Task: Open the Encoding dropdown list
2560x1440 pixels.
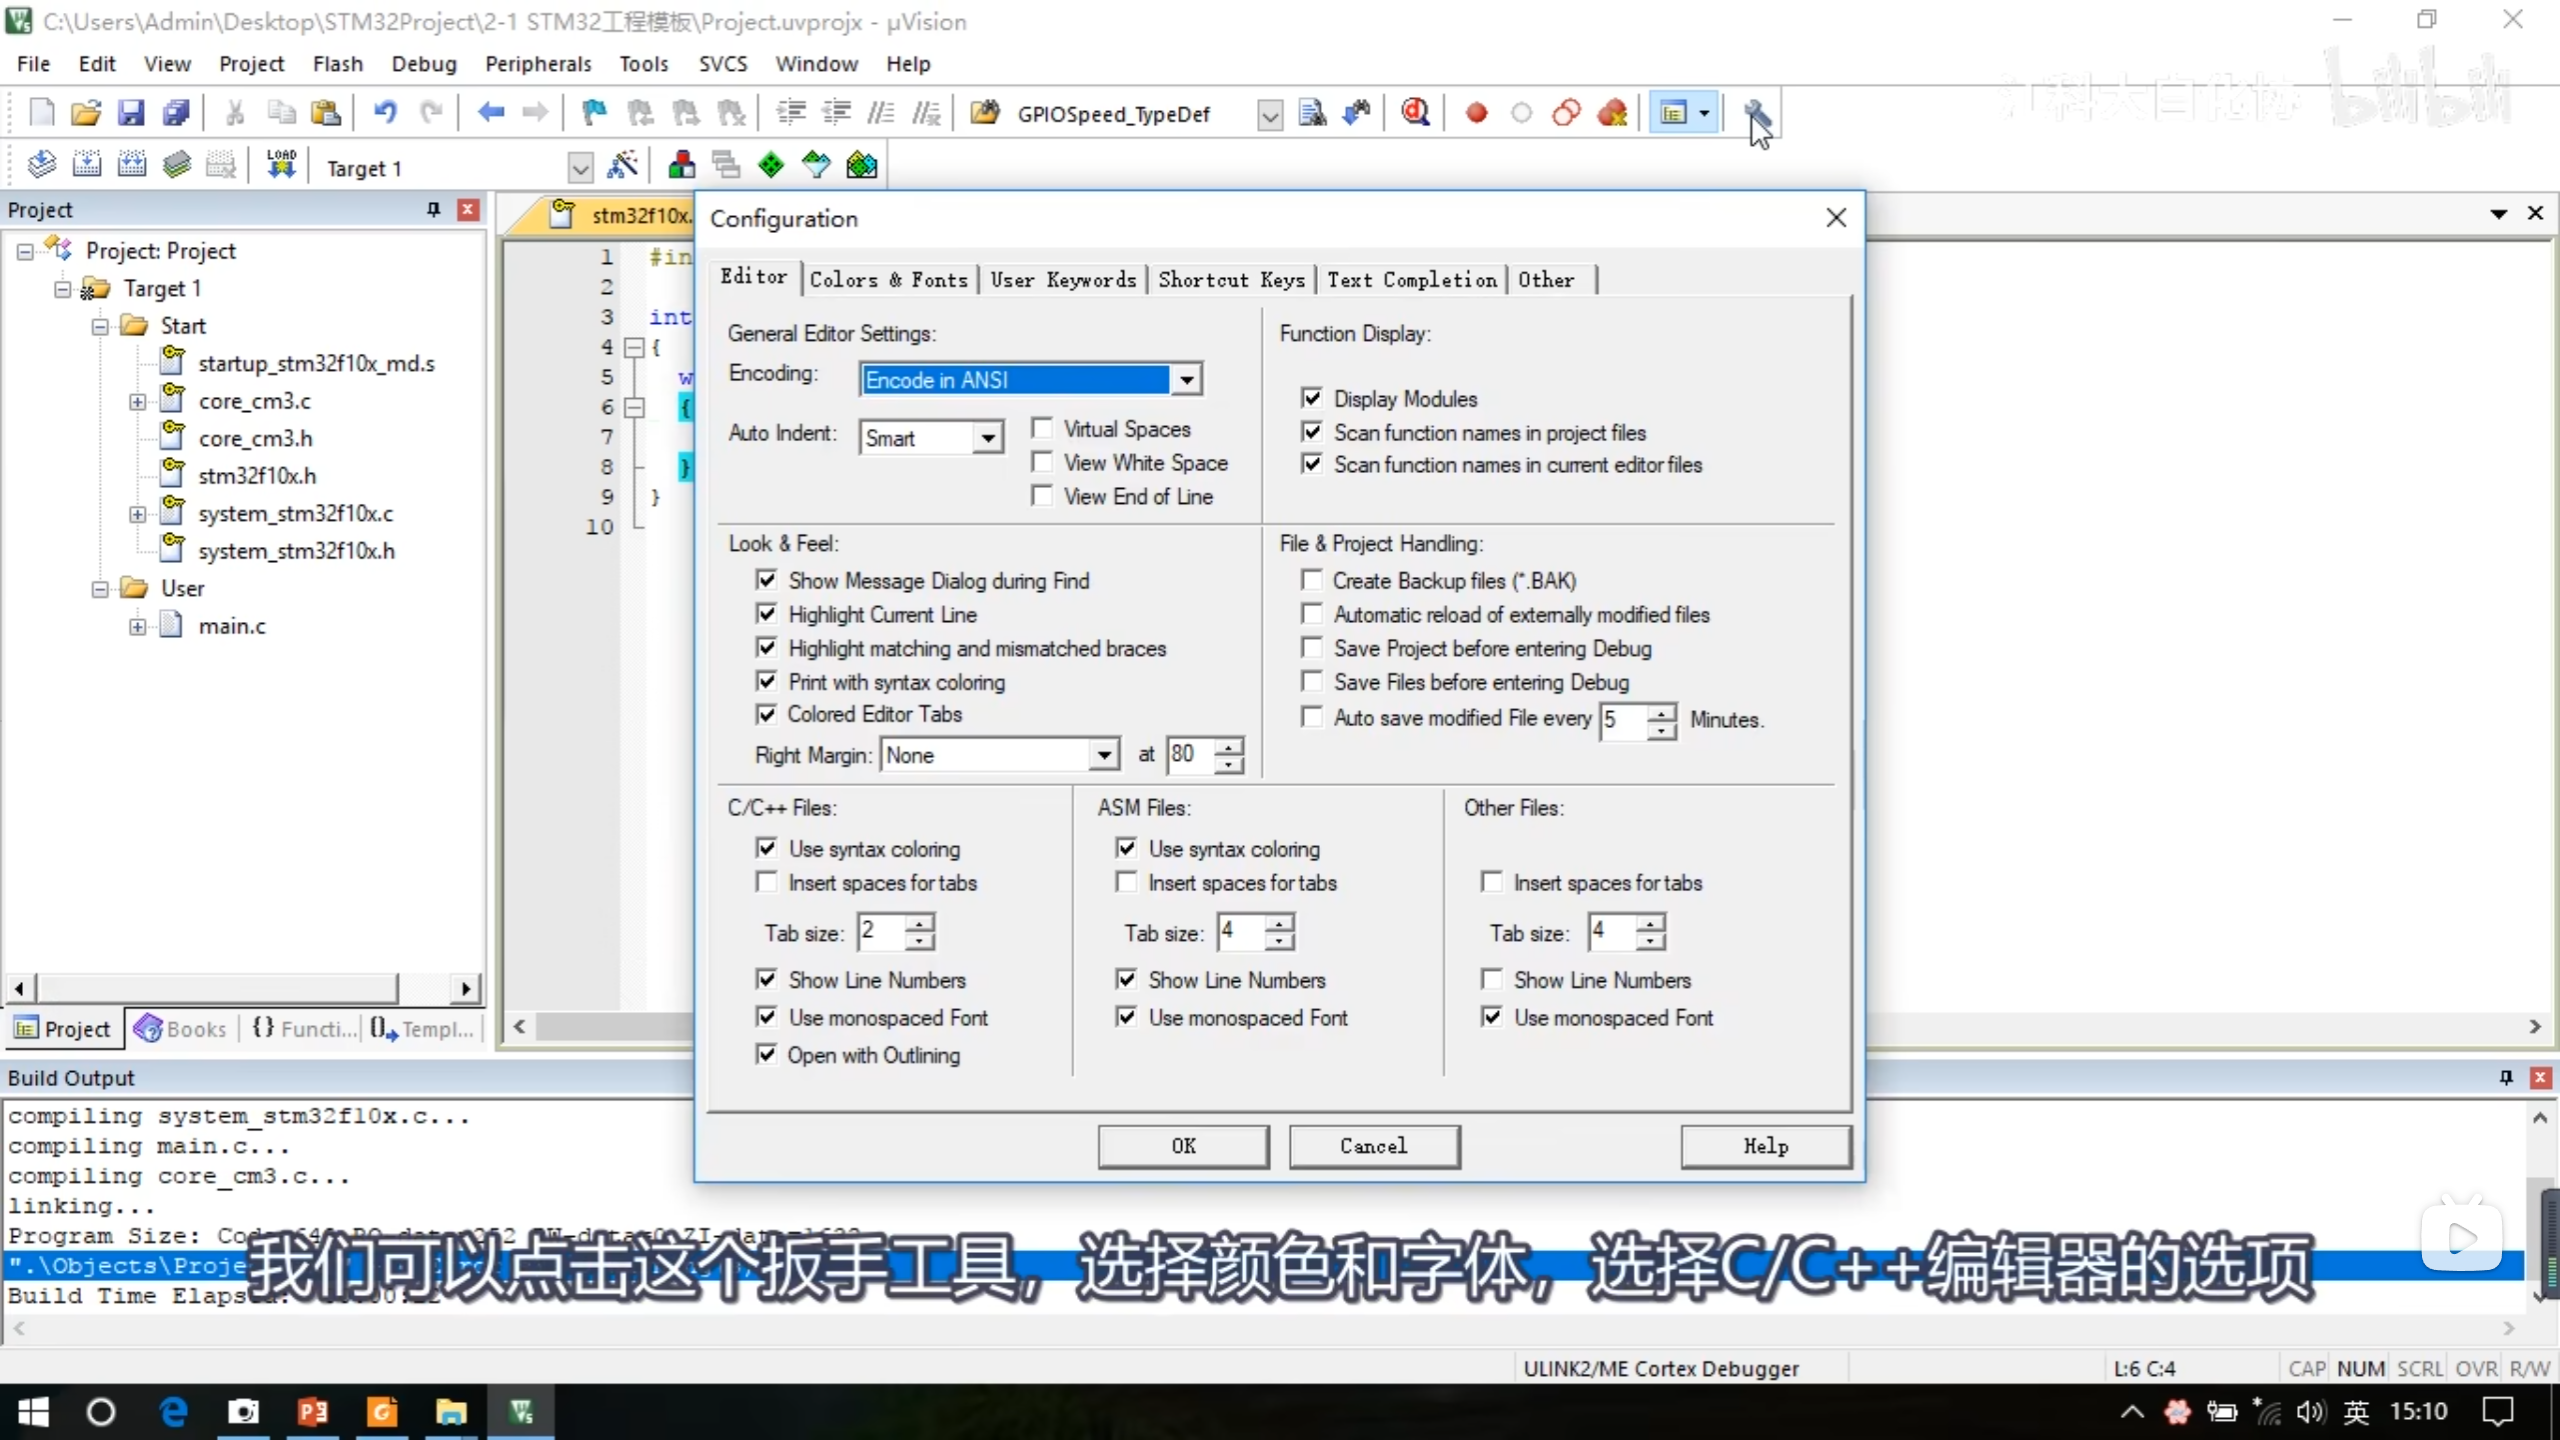Action: pyautogui.click(x=1186, y=380)
